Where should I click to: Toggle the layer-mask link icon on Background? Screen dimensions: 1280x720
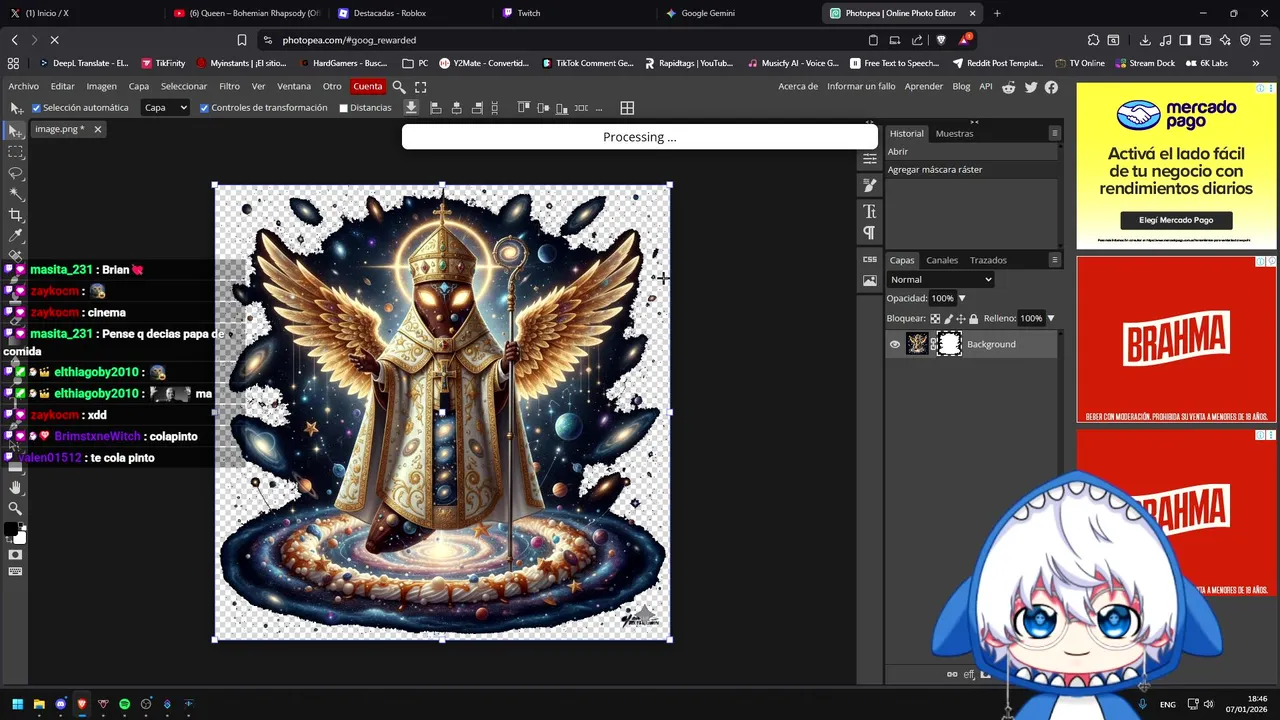(x=933, y=344)
